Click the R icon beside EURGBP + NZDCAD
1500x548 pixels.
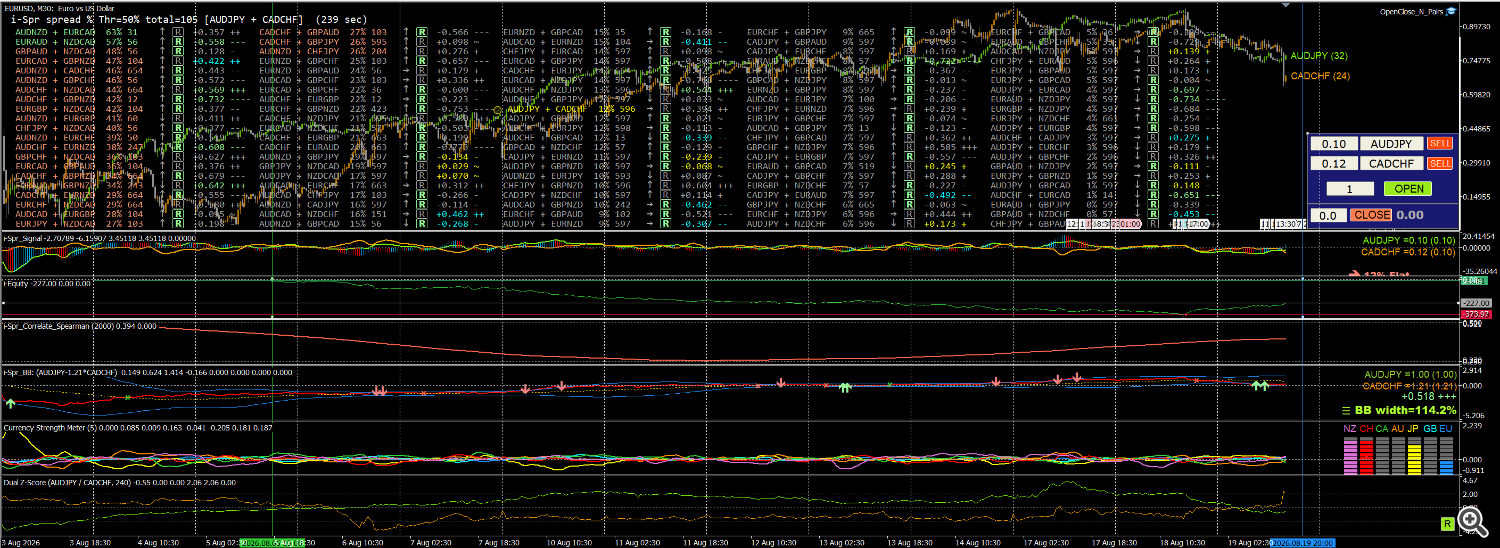[177, 110]
